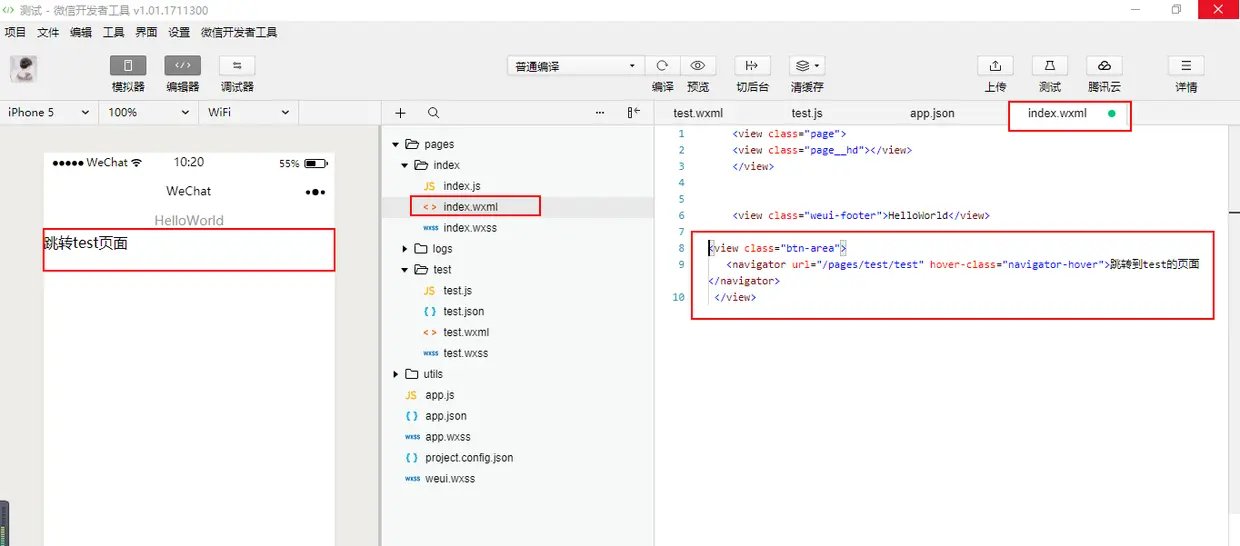Click the search icon in file panel
The image size is (1240, 546).
433,113
